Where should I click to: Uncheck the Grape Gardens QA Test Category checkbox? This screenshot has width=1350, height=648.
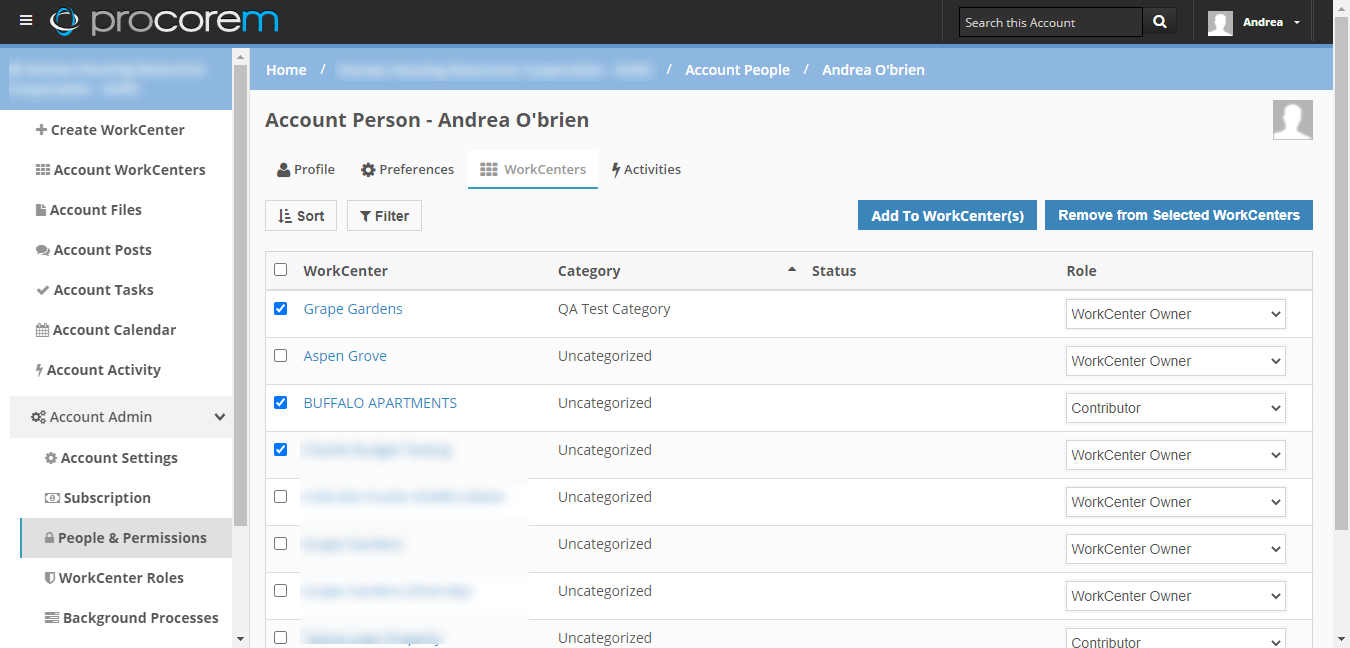[x=280, y=308]
